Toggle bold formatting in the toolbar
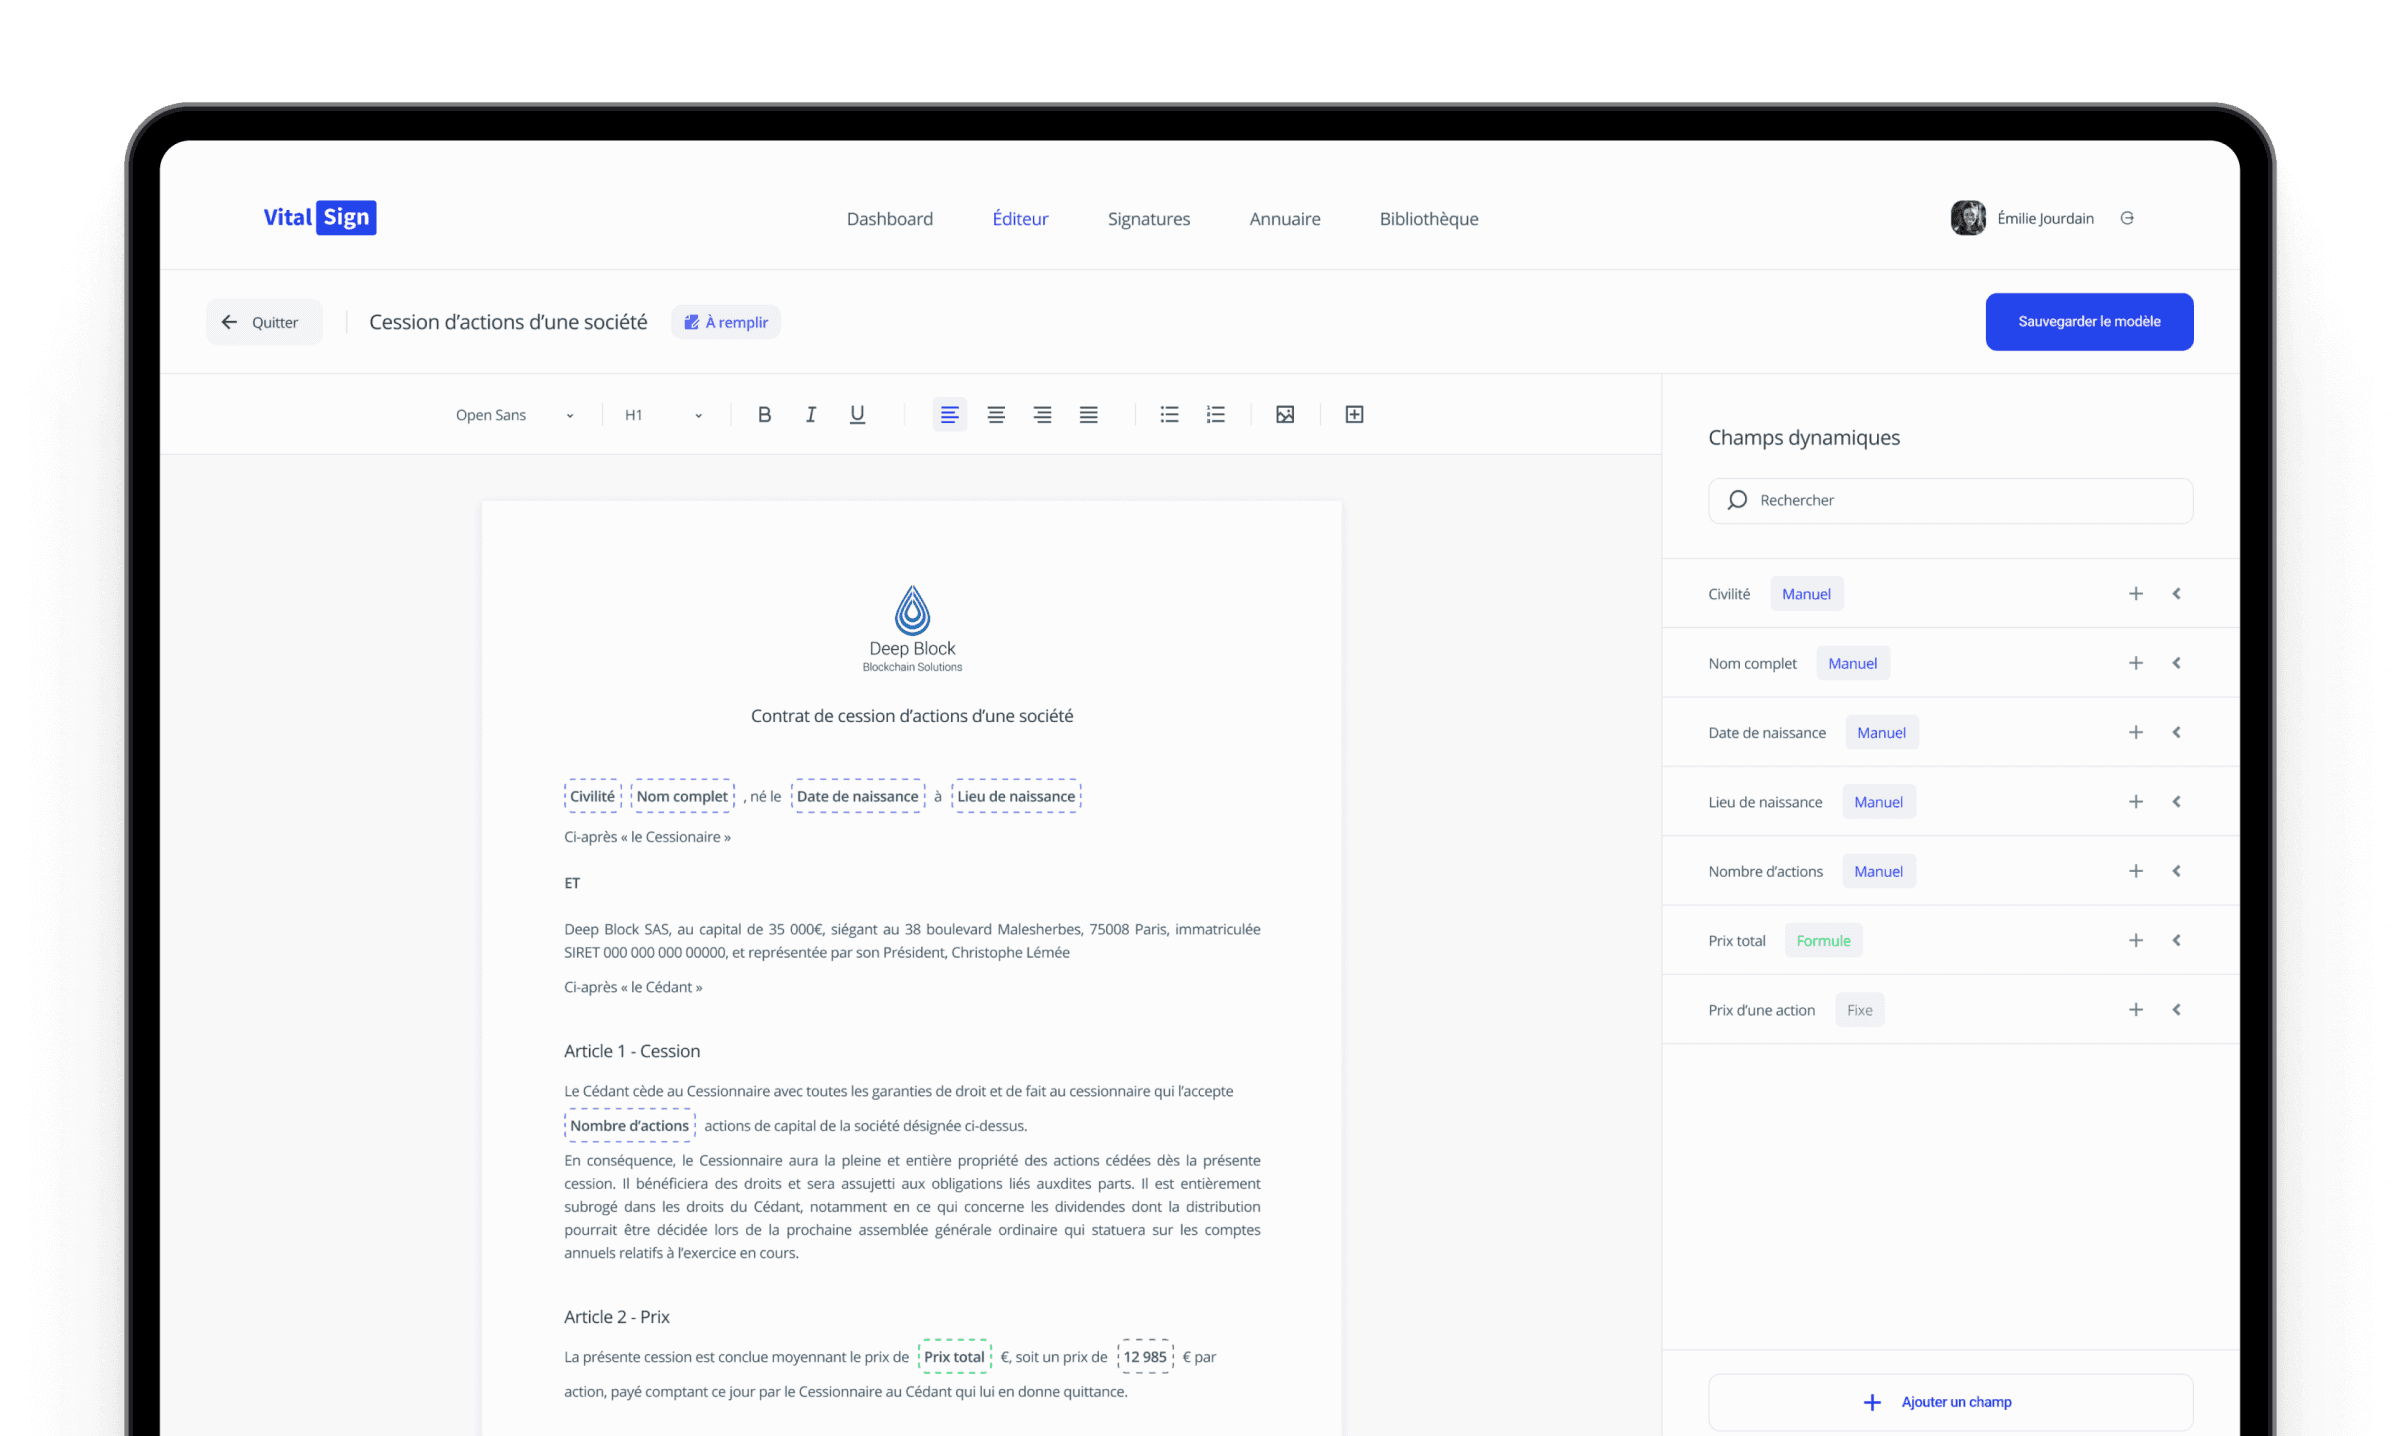The height and width of the screenshot is (1436, 2400). pos(764,414)
